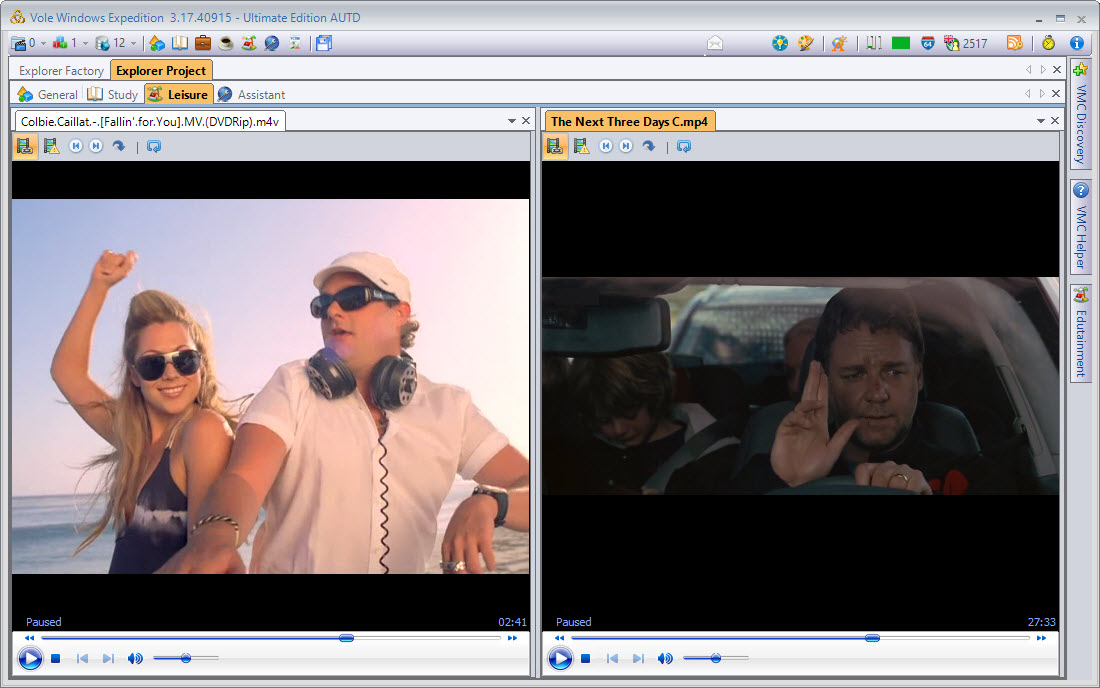The width and height of the screenshot is (1100, 688).
Task: Play the Colbie Caillat video
Action: (x=30, y=658)
